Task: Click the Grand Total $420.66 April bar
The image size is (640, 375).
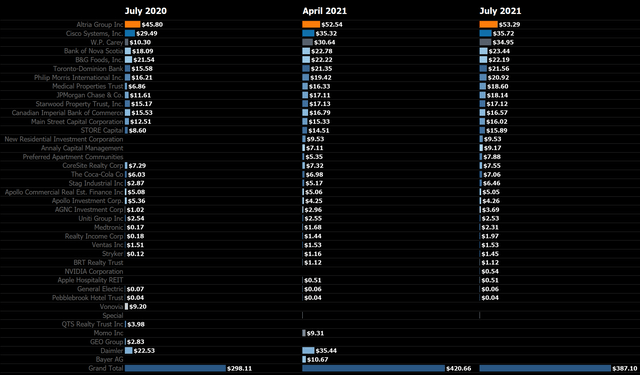Action: 373,368
